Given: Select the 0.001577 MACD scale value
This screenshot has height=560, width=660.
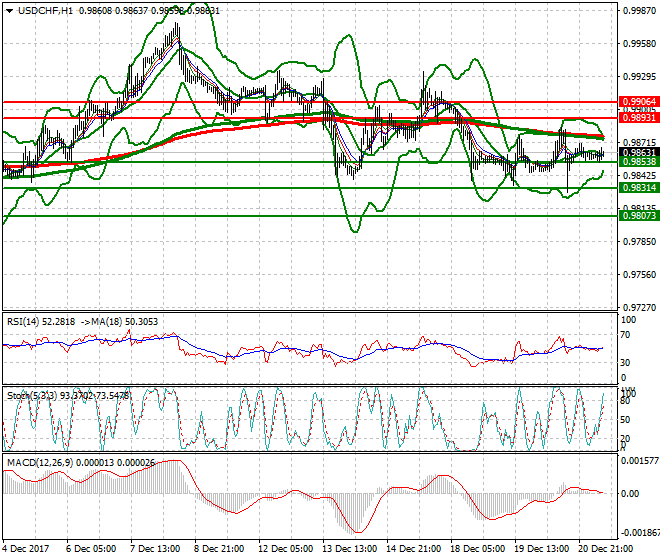Looking at the screenshot, I should [640, 461].
